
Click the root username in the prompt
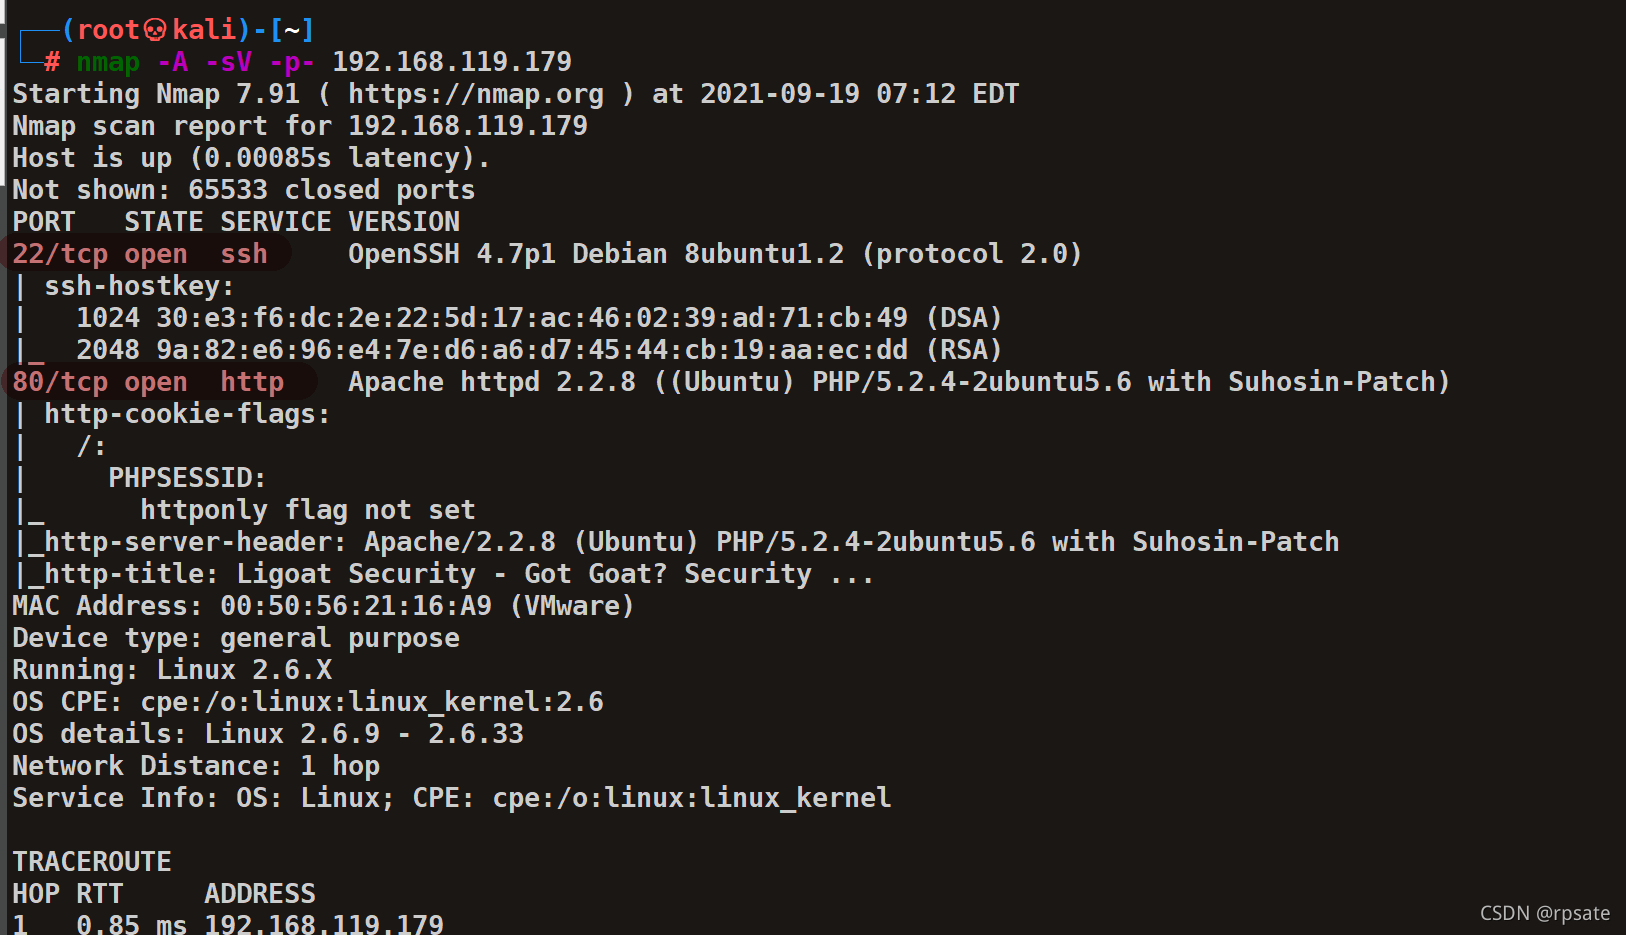108,30
